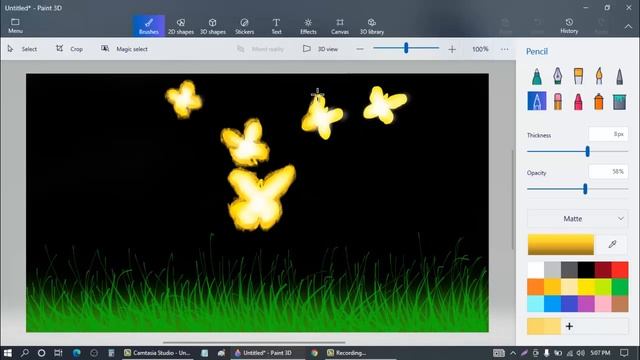This screenshot has width=640, height=360.
Task: Open the Windows Start menu
Action: point(8,353)
